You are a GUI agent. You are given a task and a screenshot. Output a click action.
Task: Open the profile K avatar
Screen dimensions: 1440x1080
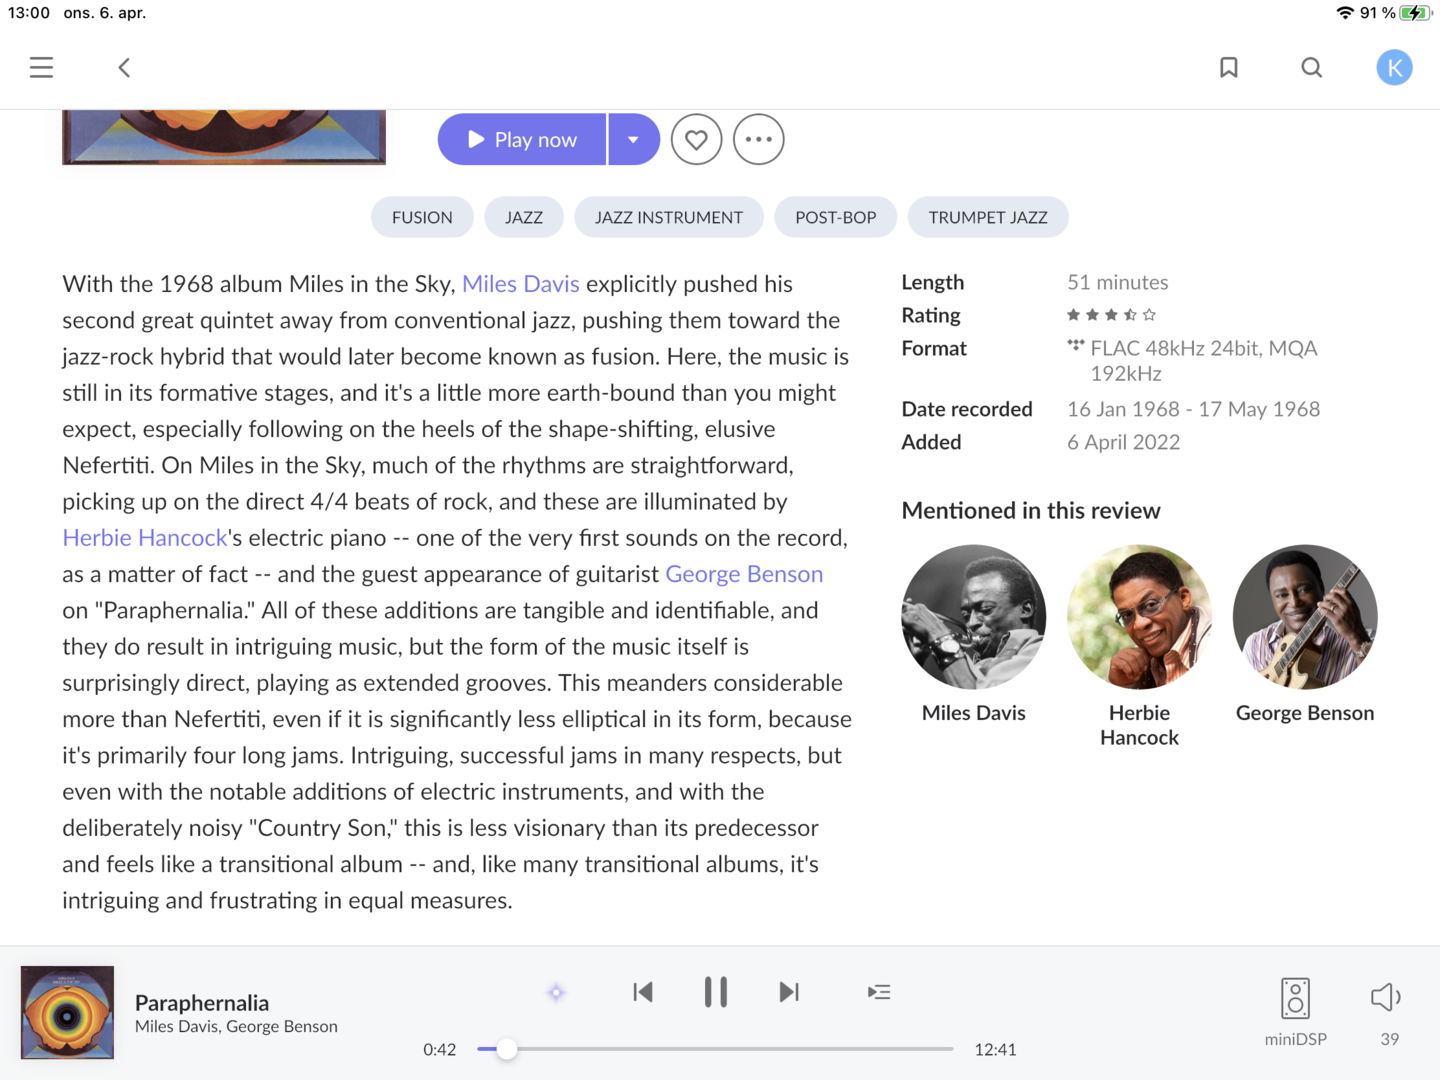click(1394, 67)
